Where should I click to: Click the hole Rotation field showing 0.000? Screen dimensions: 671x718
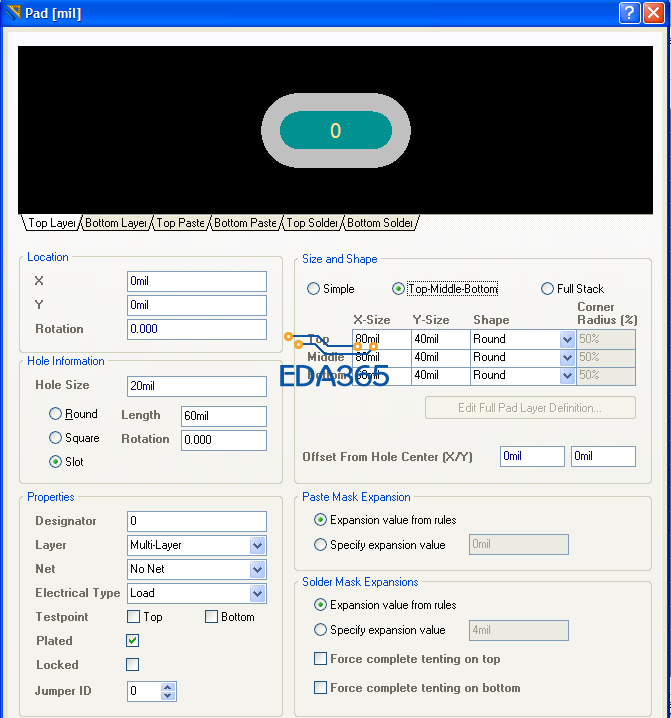tap(224, 440)
